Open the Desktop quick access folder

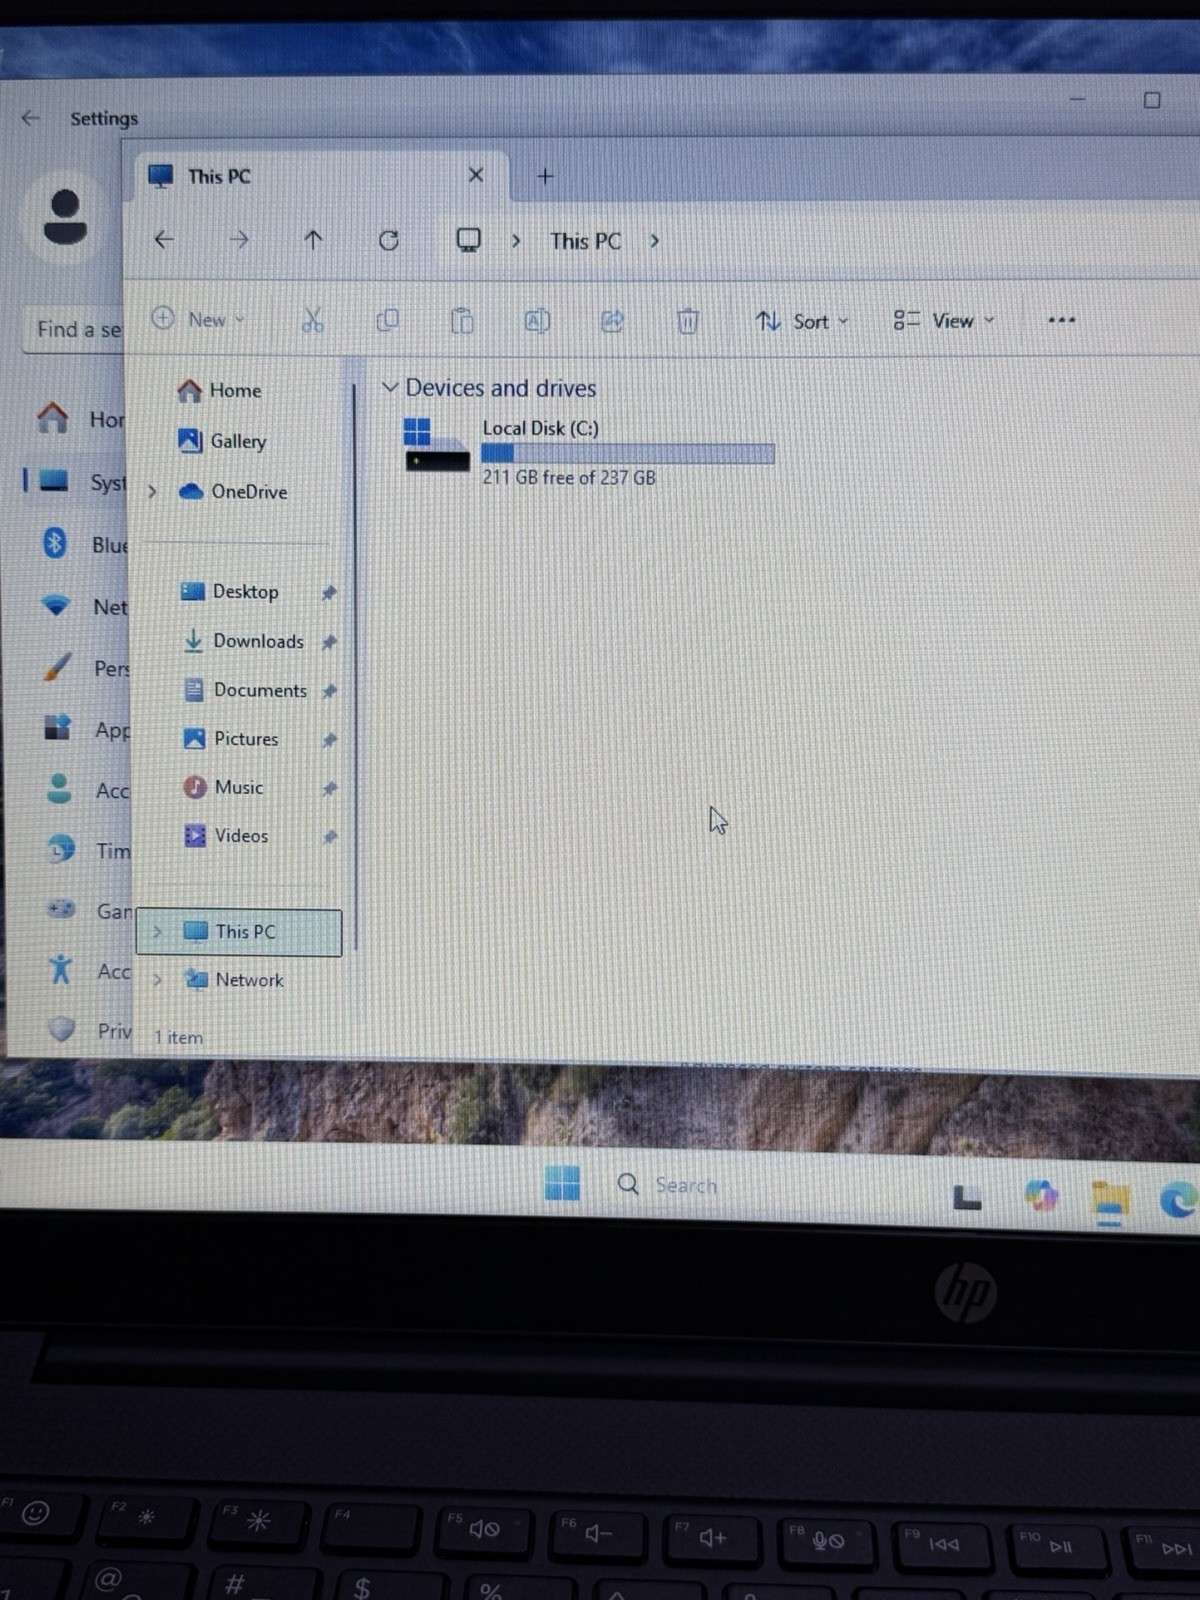click(x=229, y=591)
